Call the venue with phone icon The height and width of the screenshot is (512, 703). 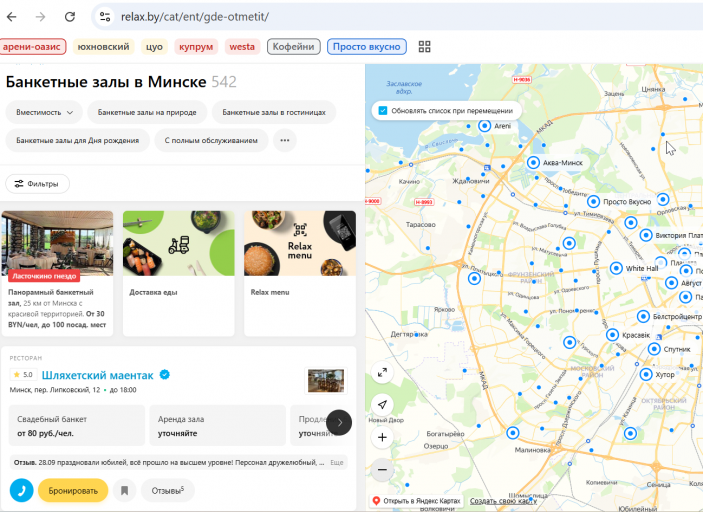click(22, 490)
